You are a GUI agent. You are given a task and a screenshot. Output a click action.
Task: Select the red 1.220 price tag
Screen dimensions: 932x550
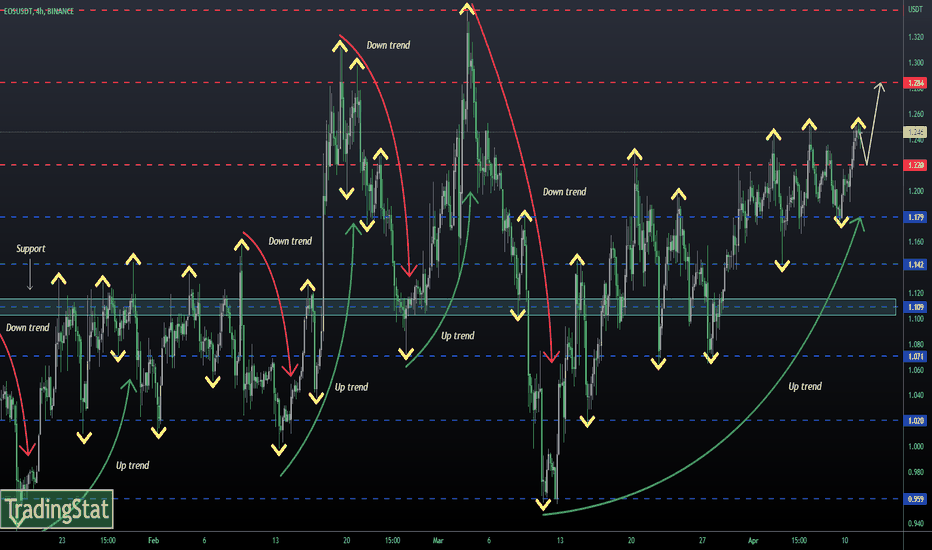(x=915, y=165)
